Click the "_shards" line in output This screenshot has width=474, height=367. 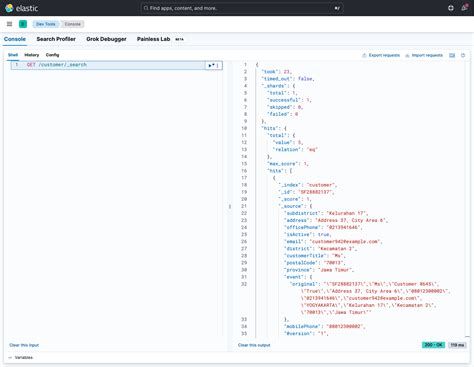278,86
